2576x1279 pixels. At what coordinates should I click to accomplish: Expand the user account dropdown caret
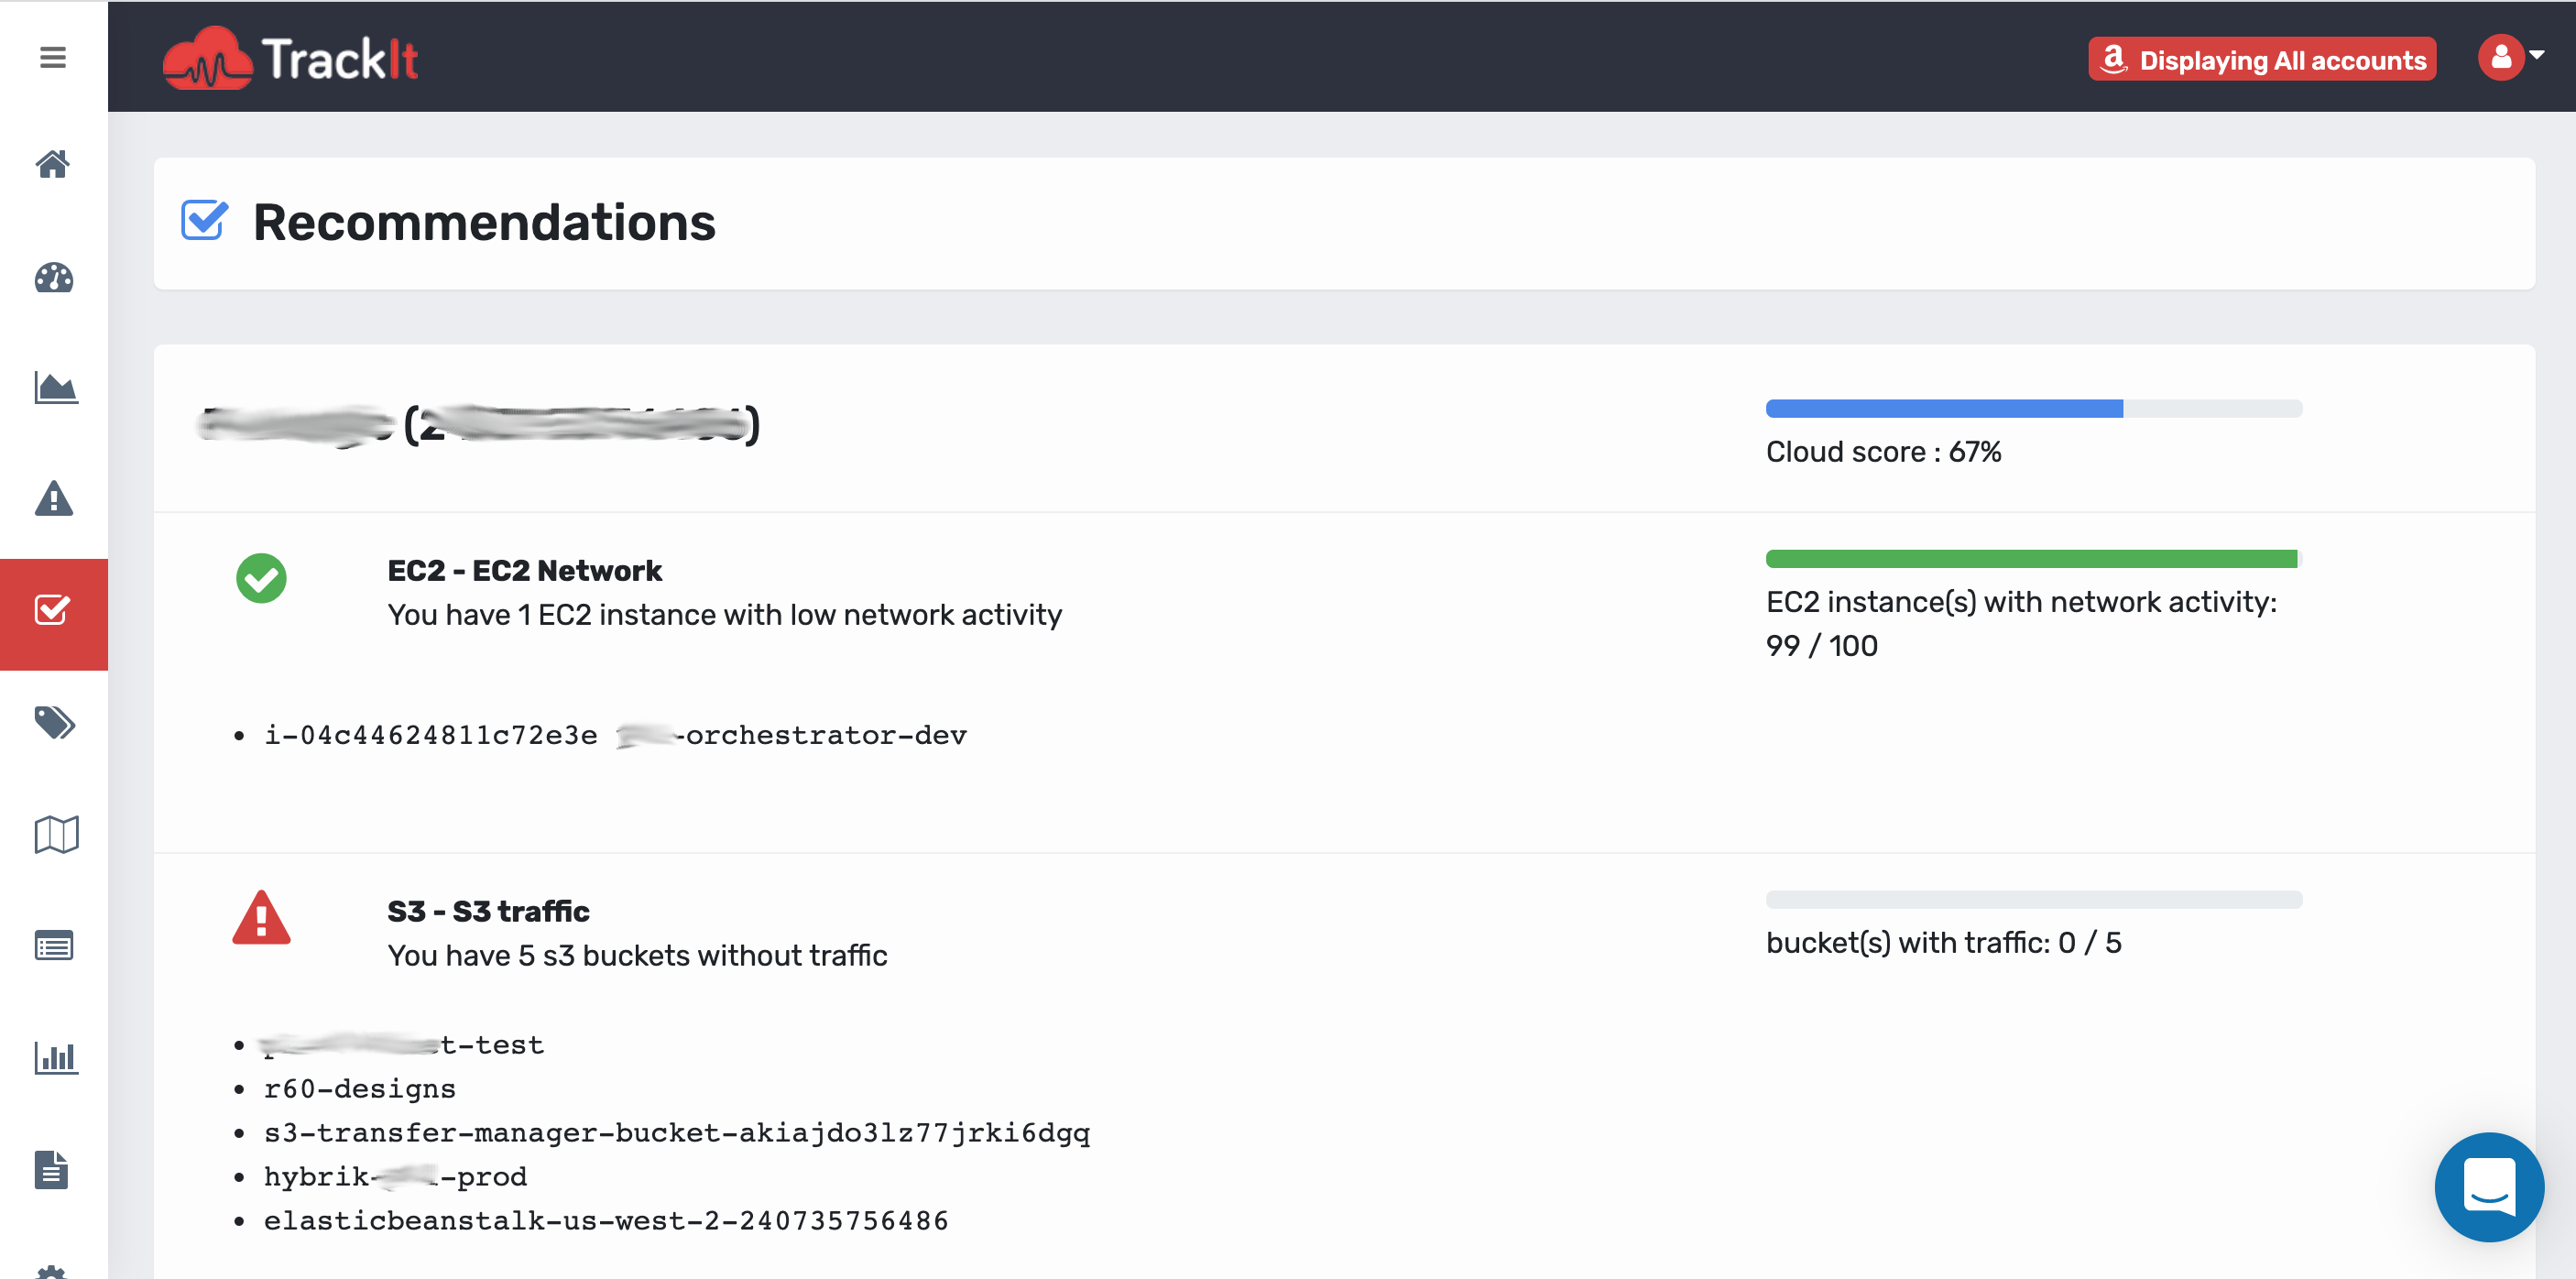tap(2538, 54)
